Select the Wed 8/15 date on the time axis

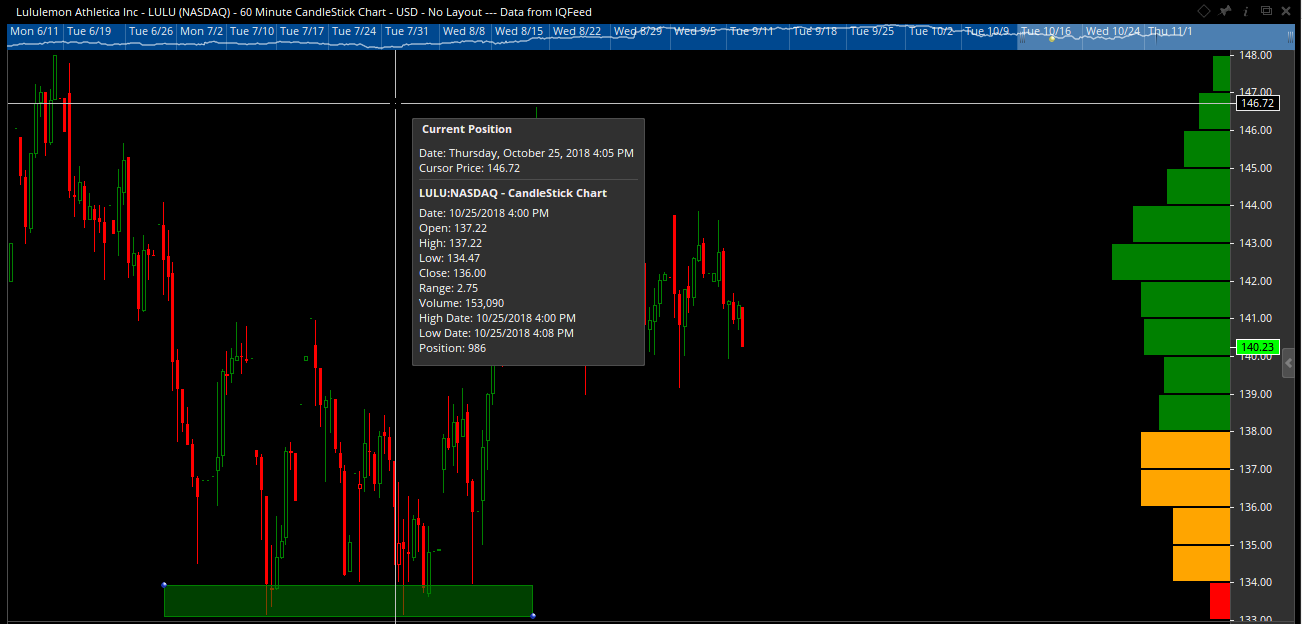point(519,31)
